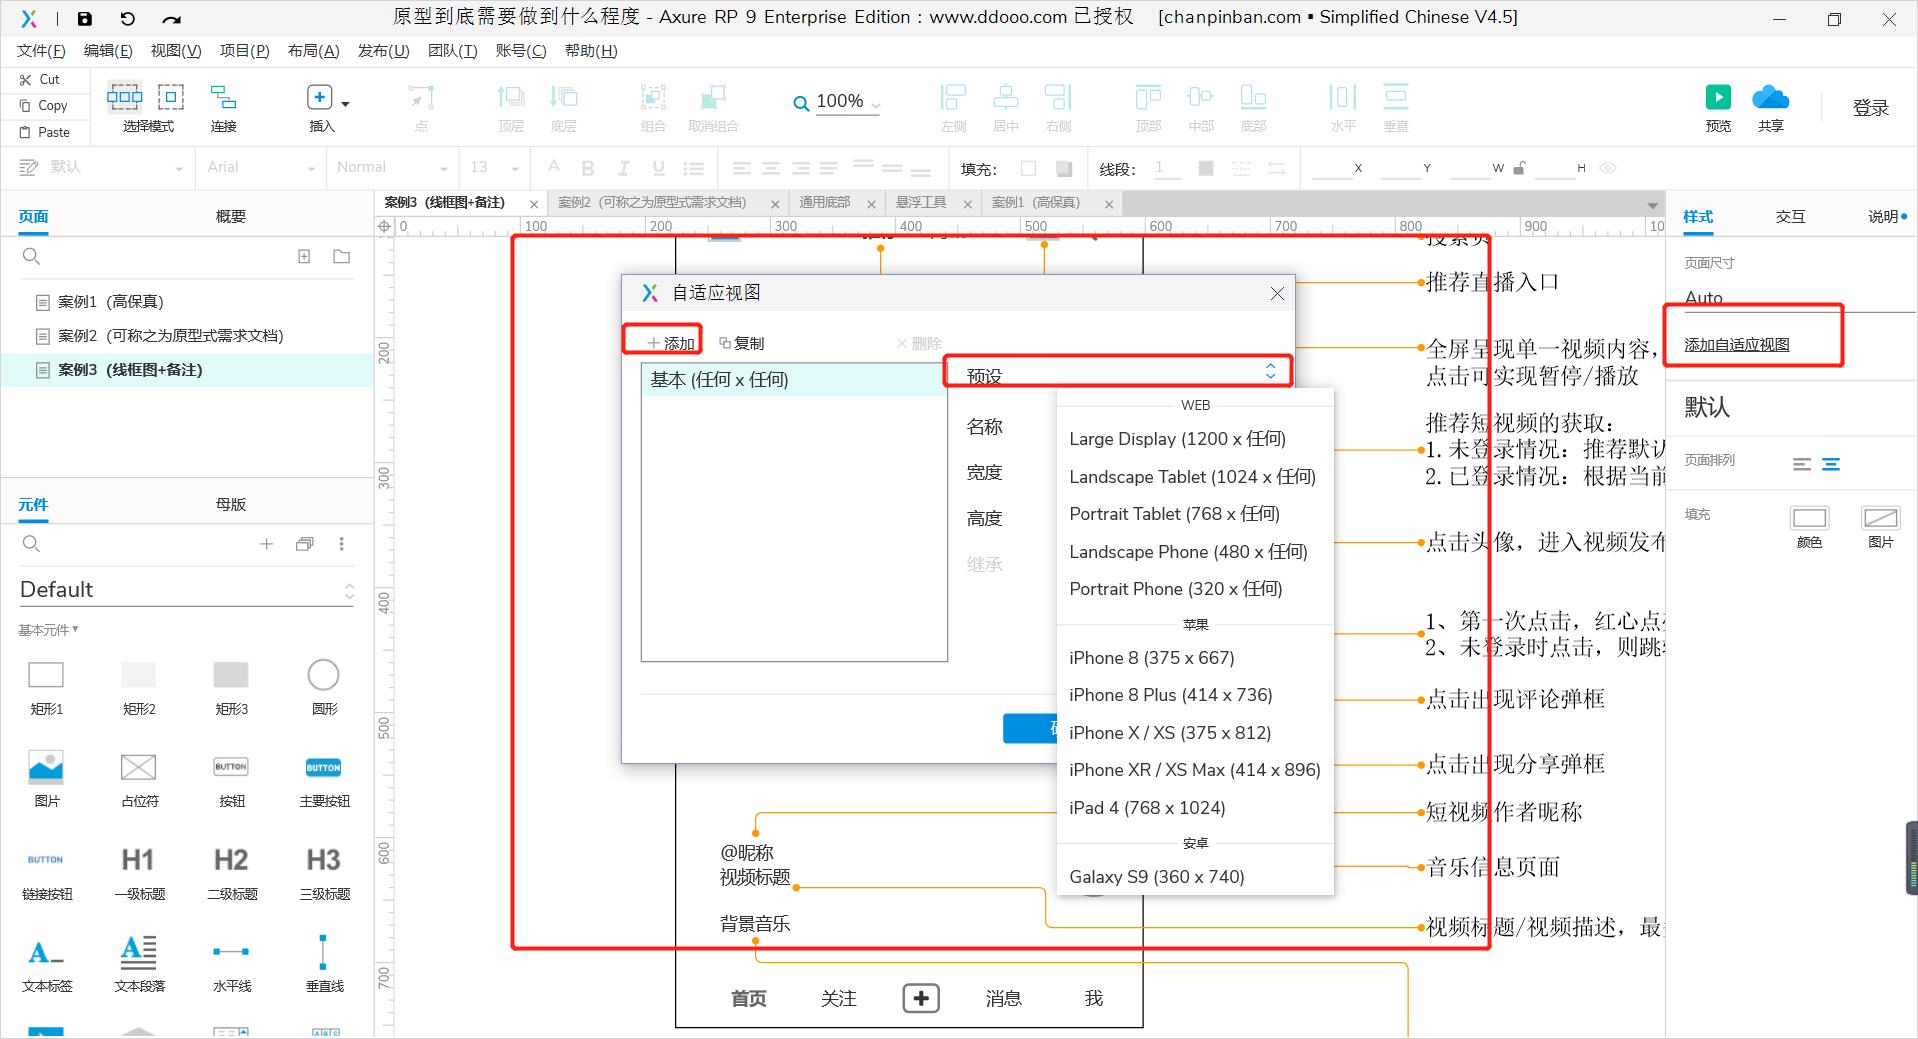The width and height of the screenshot is (1918, 1039).
Task: Click the Undo arrow icon
Action: tap(127, 18)
